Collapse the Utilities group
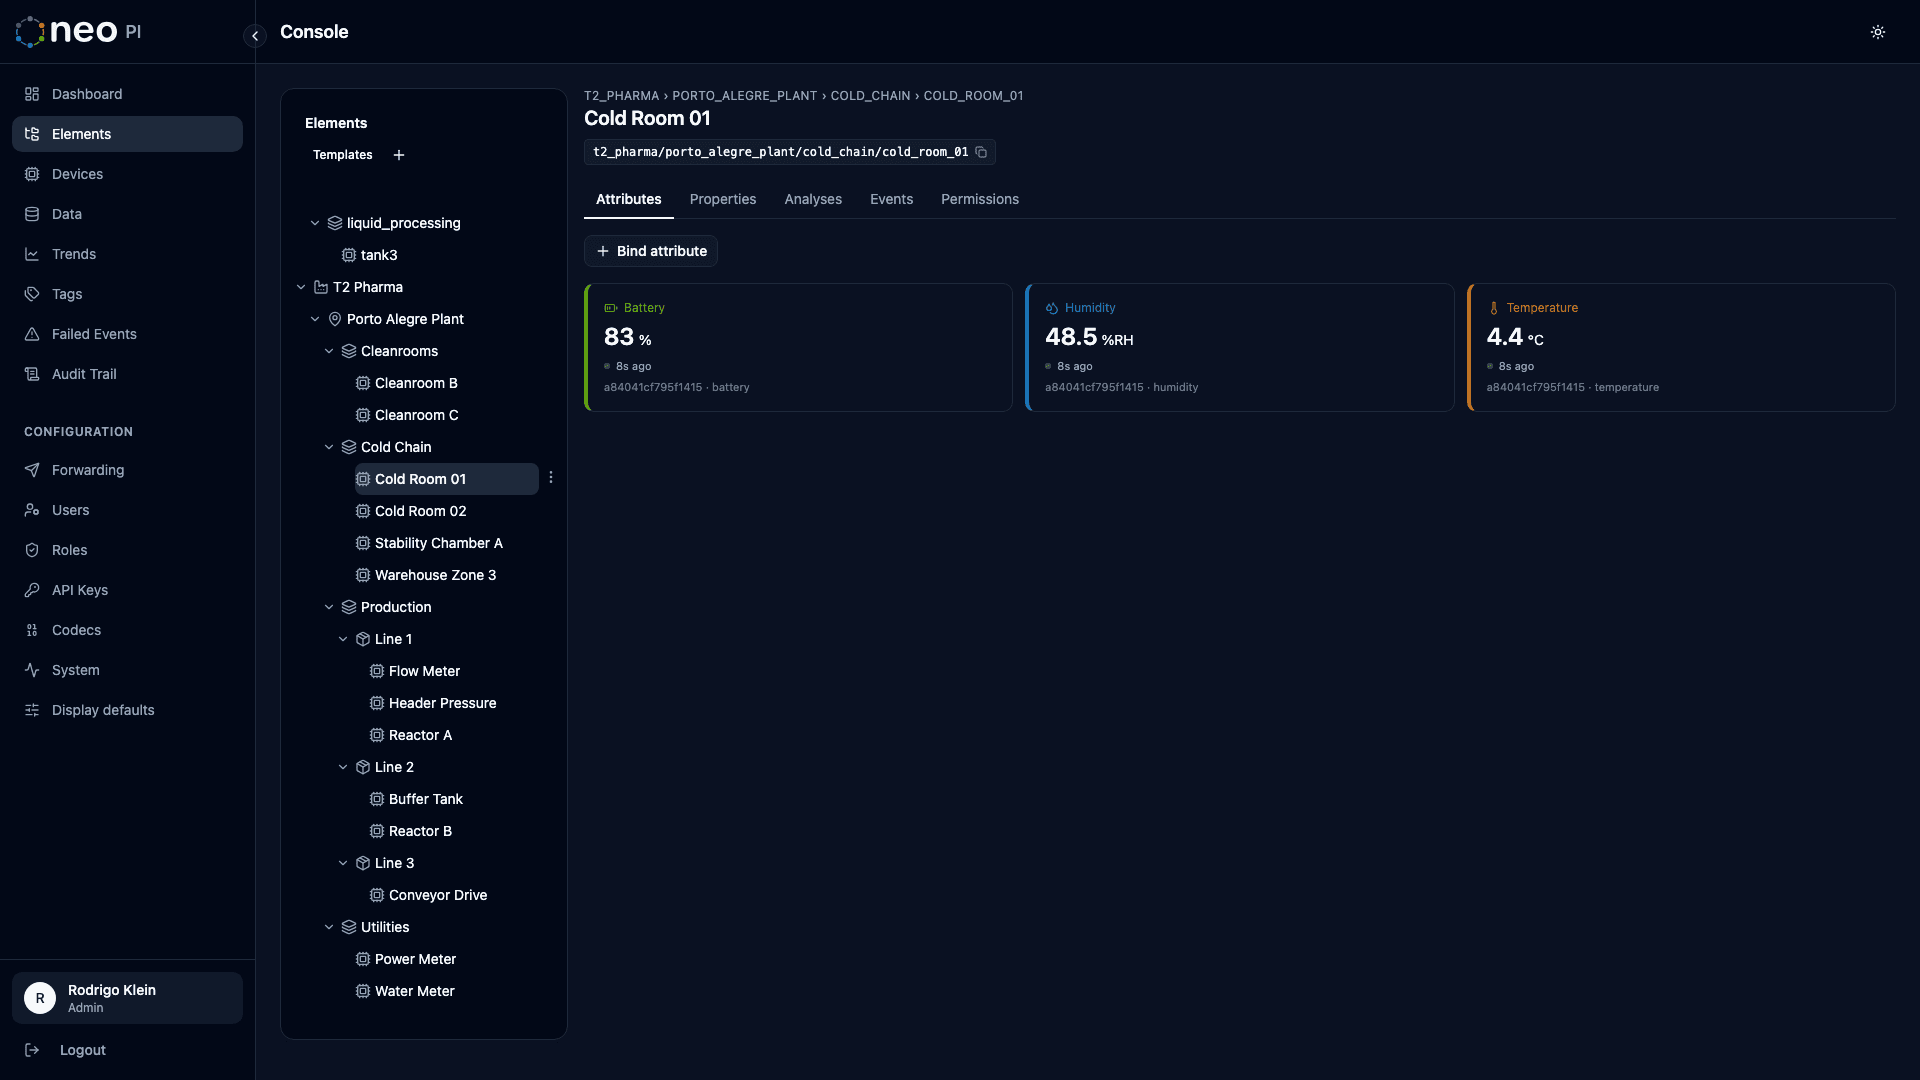 [x=329, y=927]
